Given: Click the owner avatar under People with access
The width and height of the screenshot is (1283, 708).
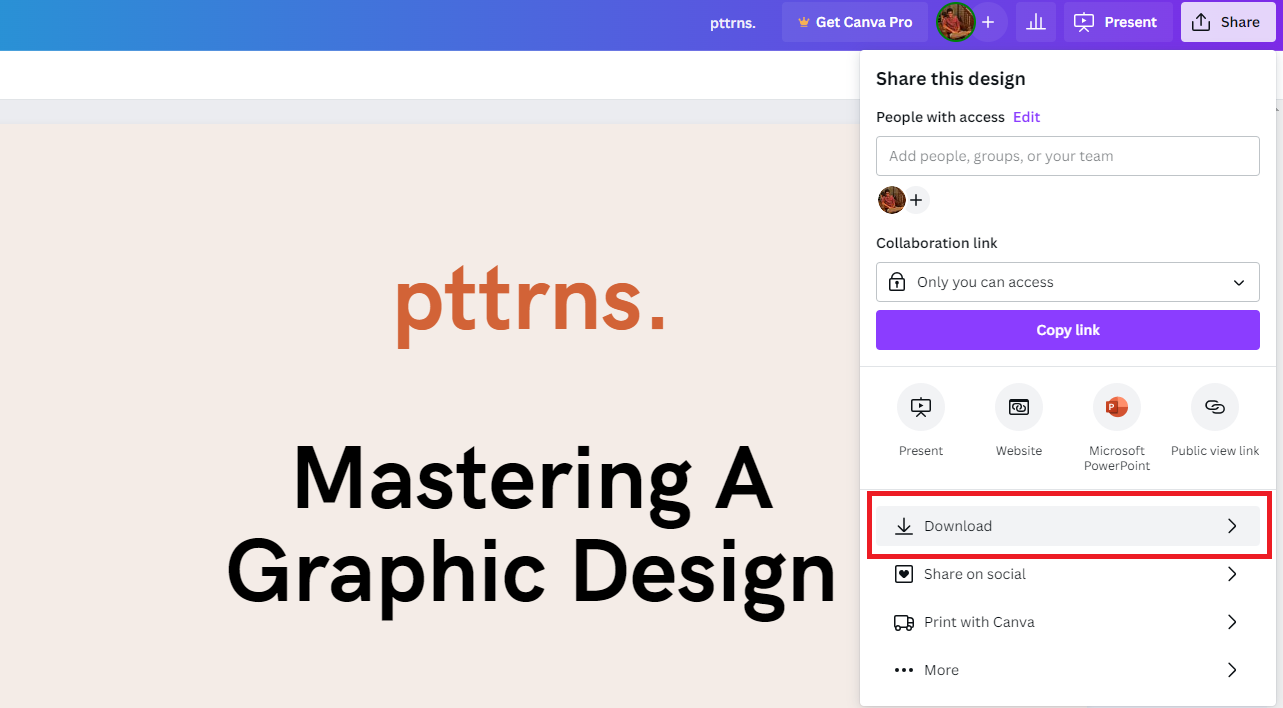Looking at the screenshot, I should click(891, 200).
